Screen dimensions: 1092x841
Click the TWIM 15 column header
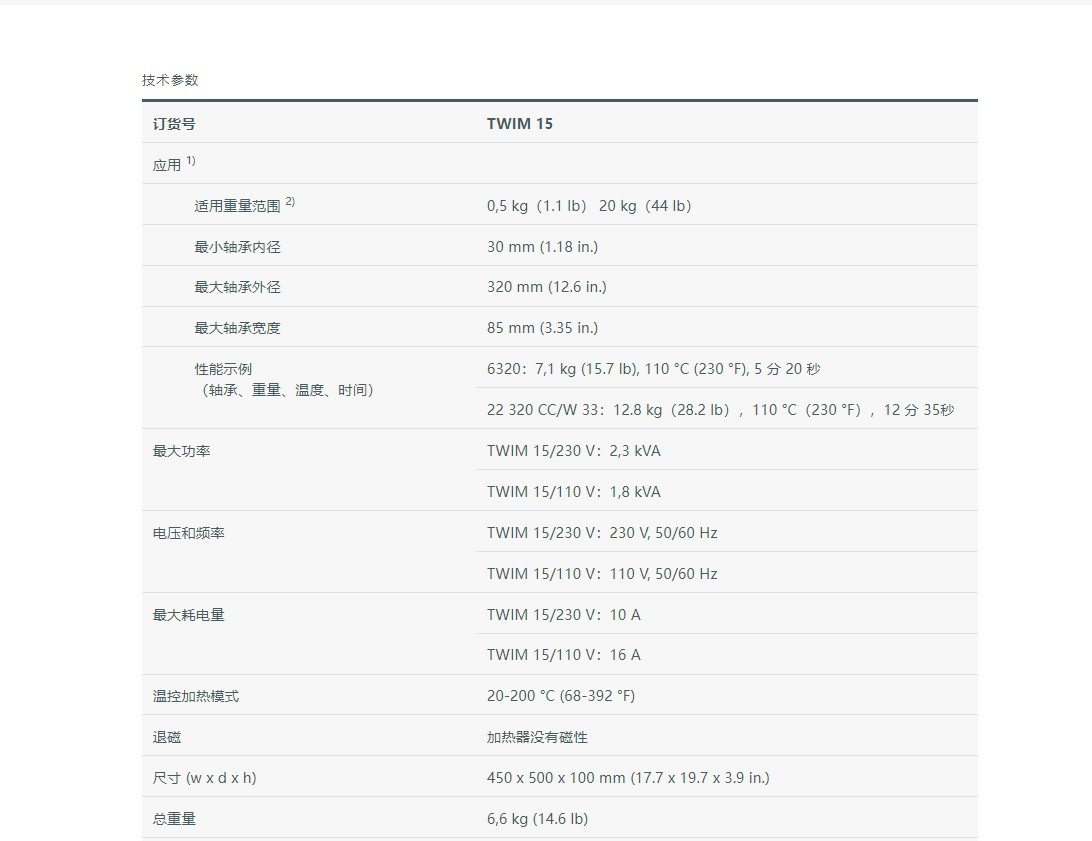[520, 124]
